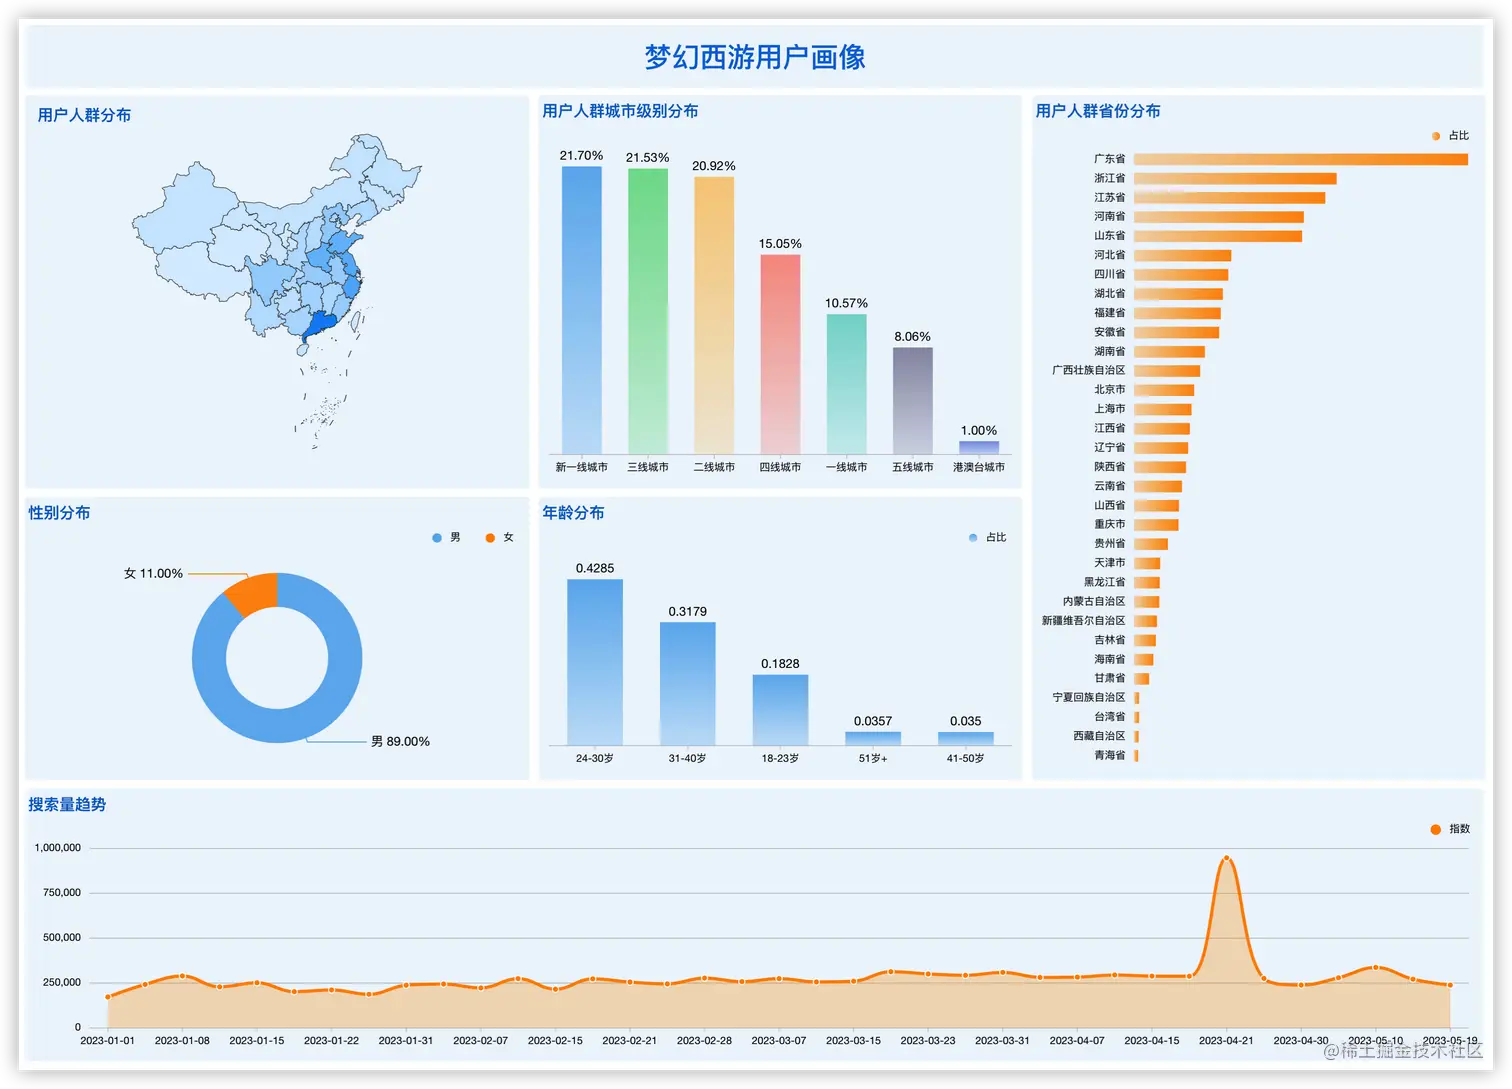Click the 15.05% city value label
1512x1089 pixels.
click(x=780, y=244)
